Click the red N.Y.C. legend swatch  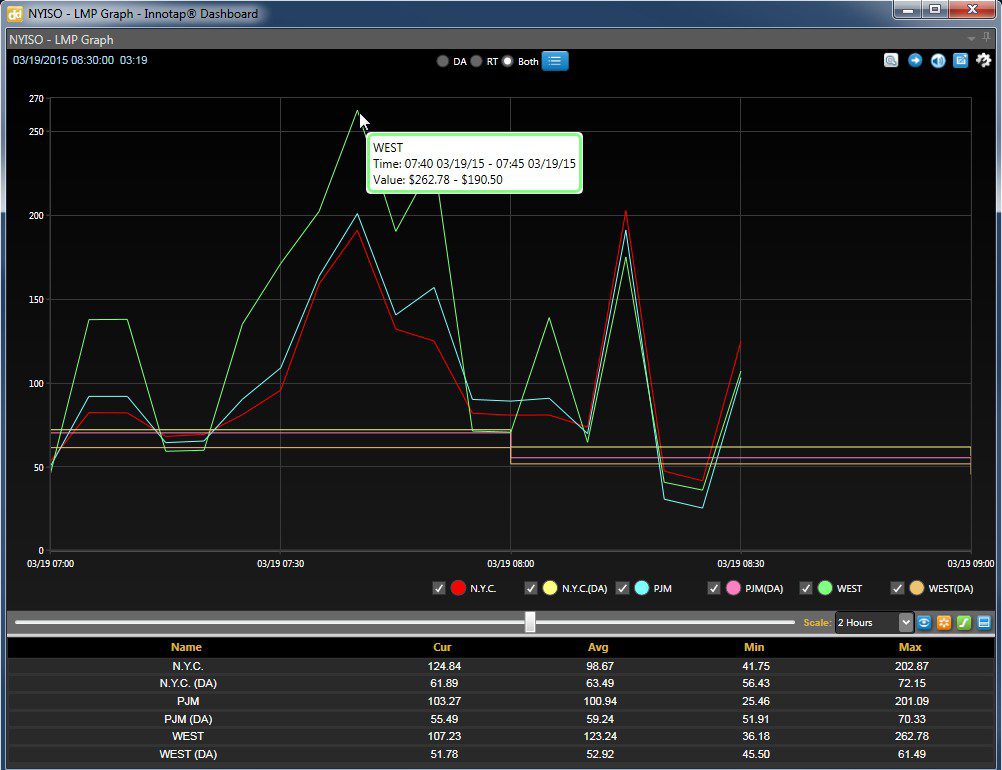458,588
